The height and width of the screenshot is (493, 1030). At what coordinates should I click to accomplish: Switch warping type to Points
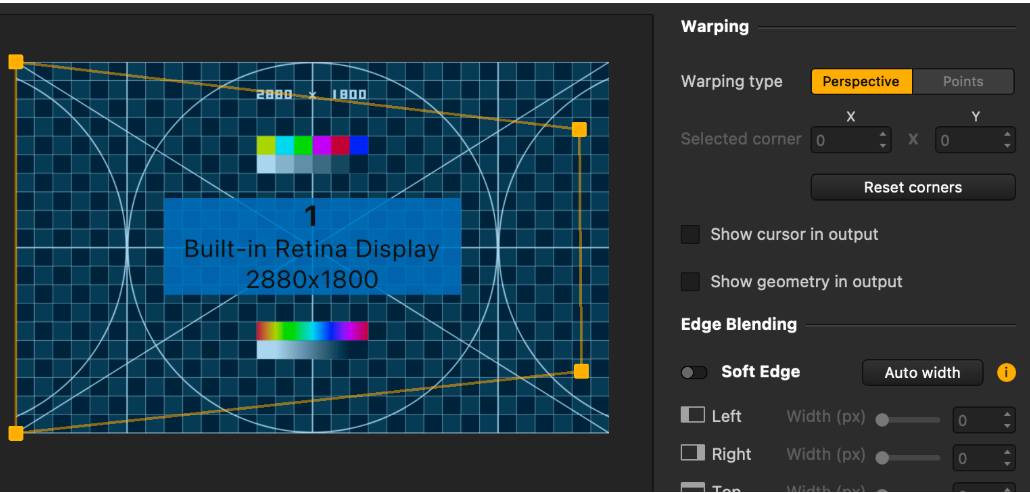pos(963,81)
